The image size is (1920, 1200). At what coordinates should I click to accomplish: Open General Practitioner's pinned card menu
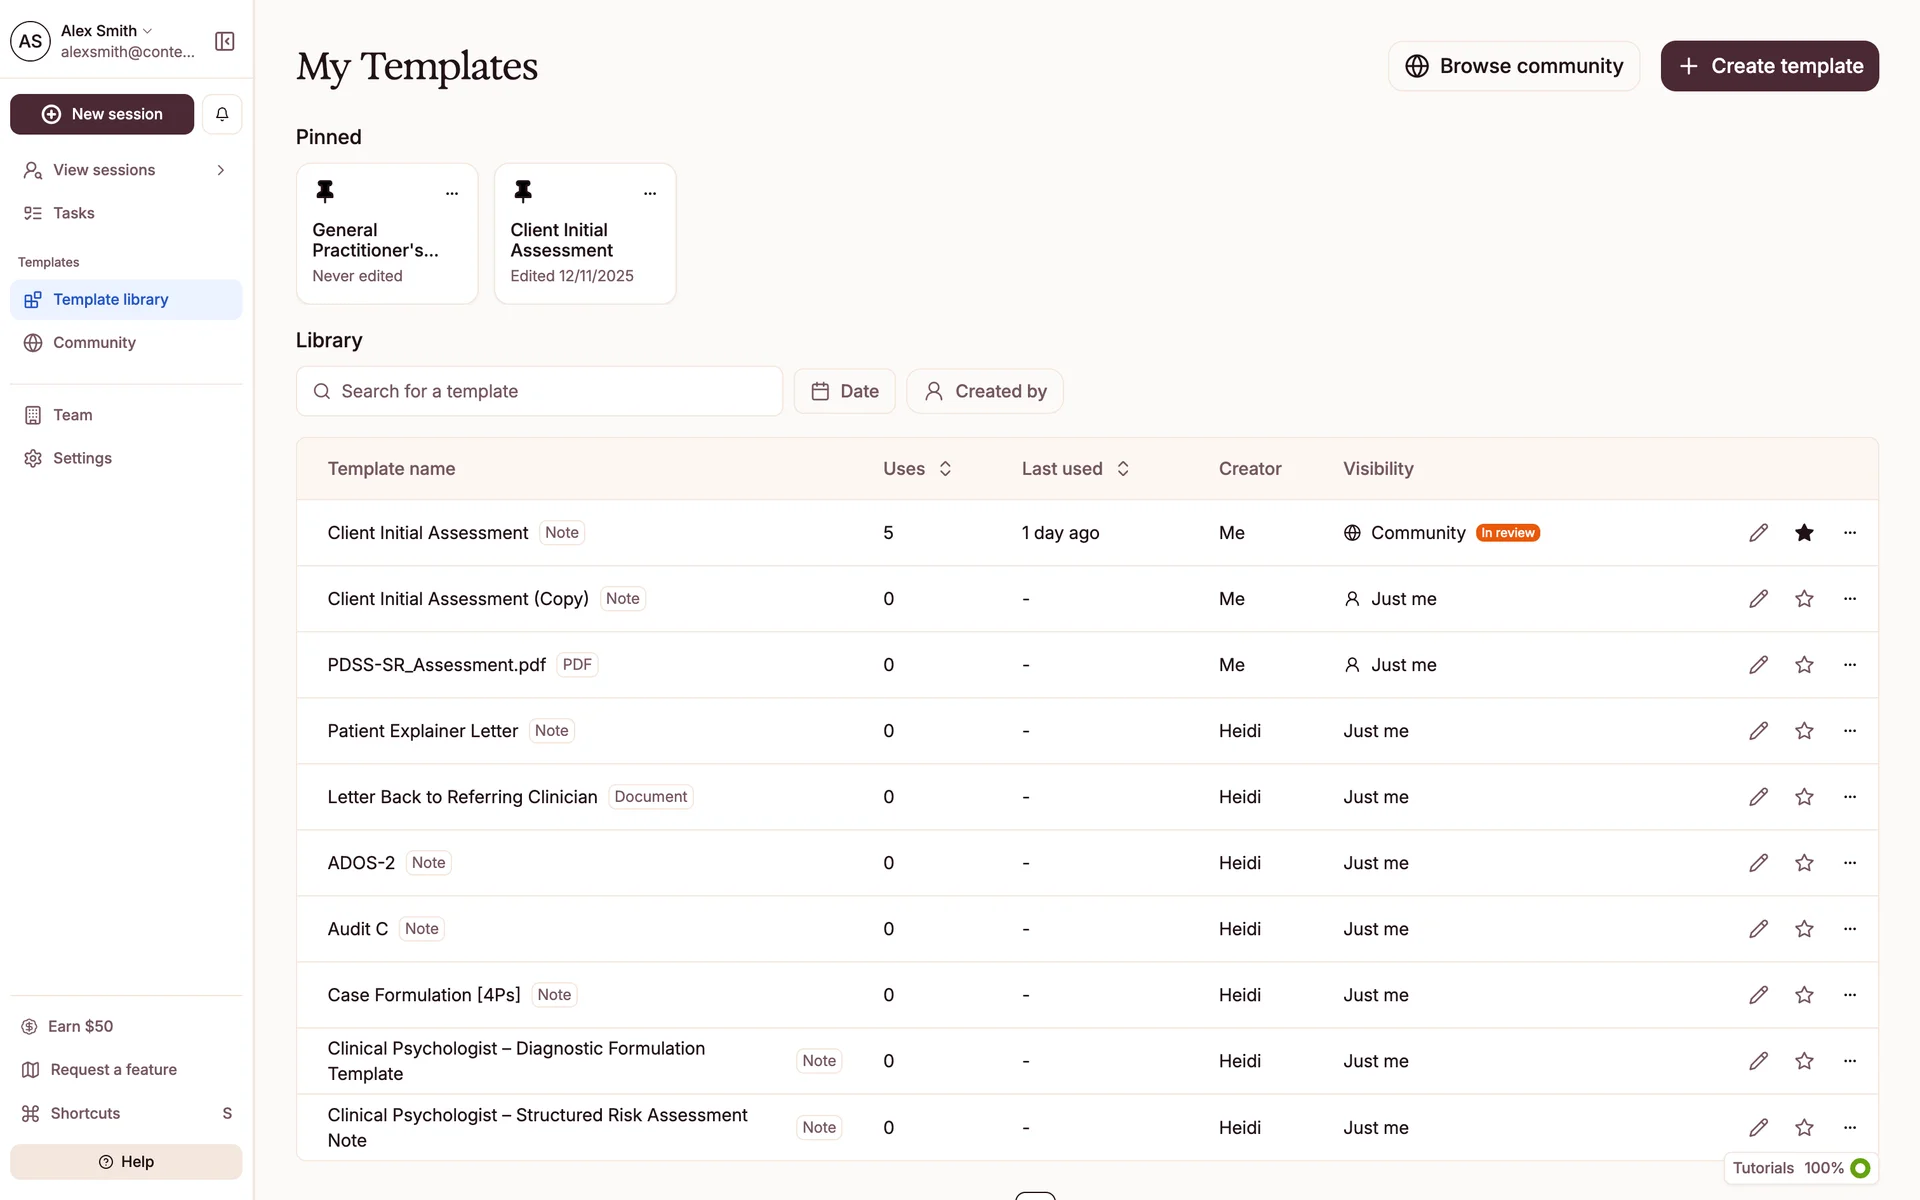(452, 193)
